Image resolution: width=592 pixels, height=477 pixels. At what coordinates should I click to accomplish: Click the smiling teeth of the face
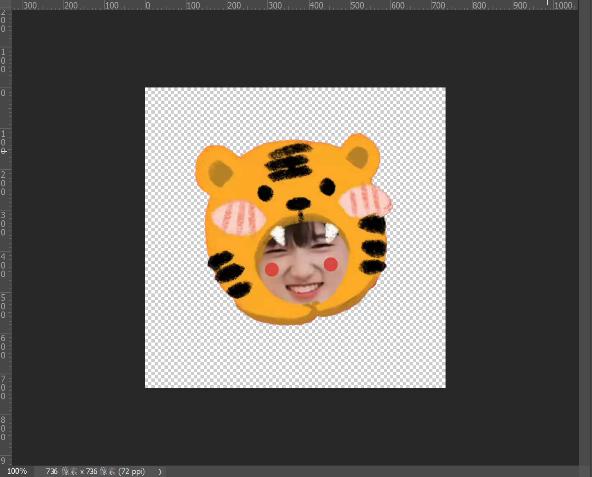(x=304, y=289)
